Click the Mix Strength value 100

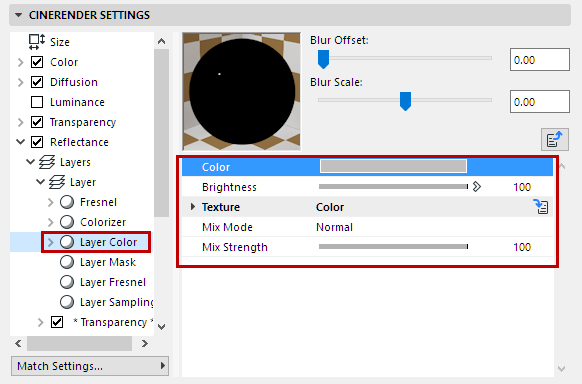[522, 247]
